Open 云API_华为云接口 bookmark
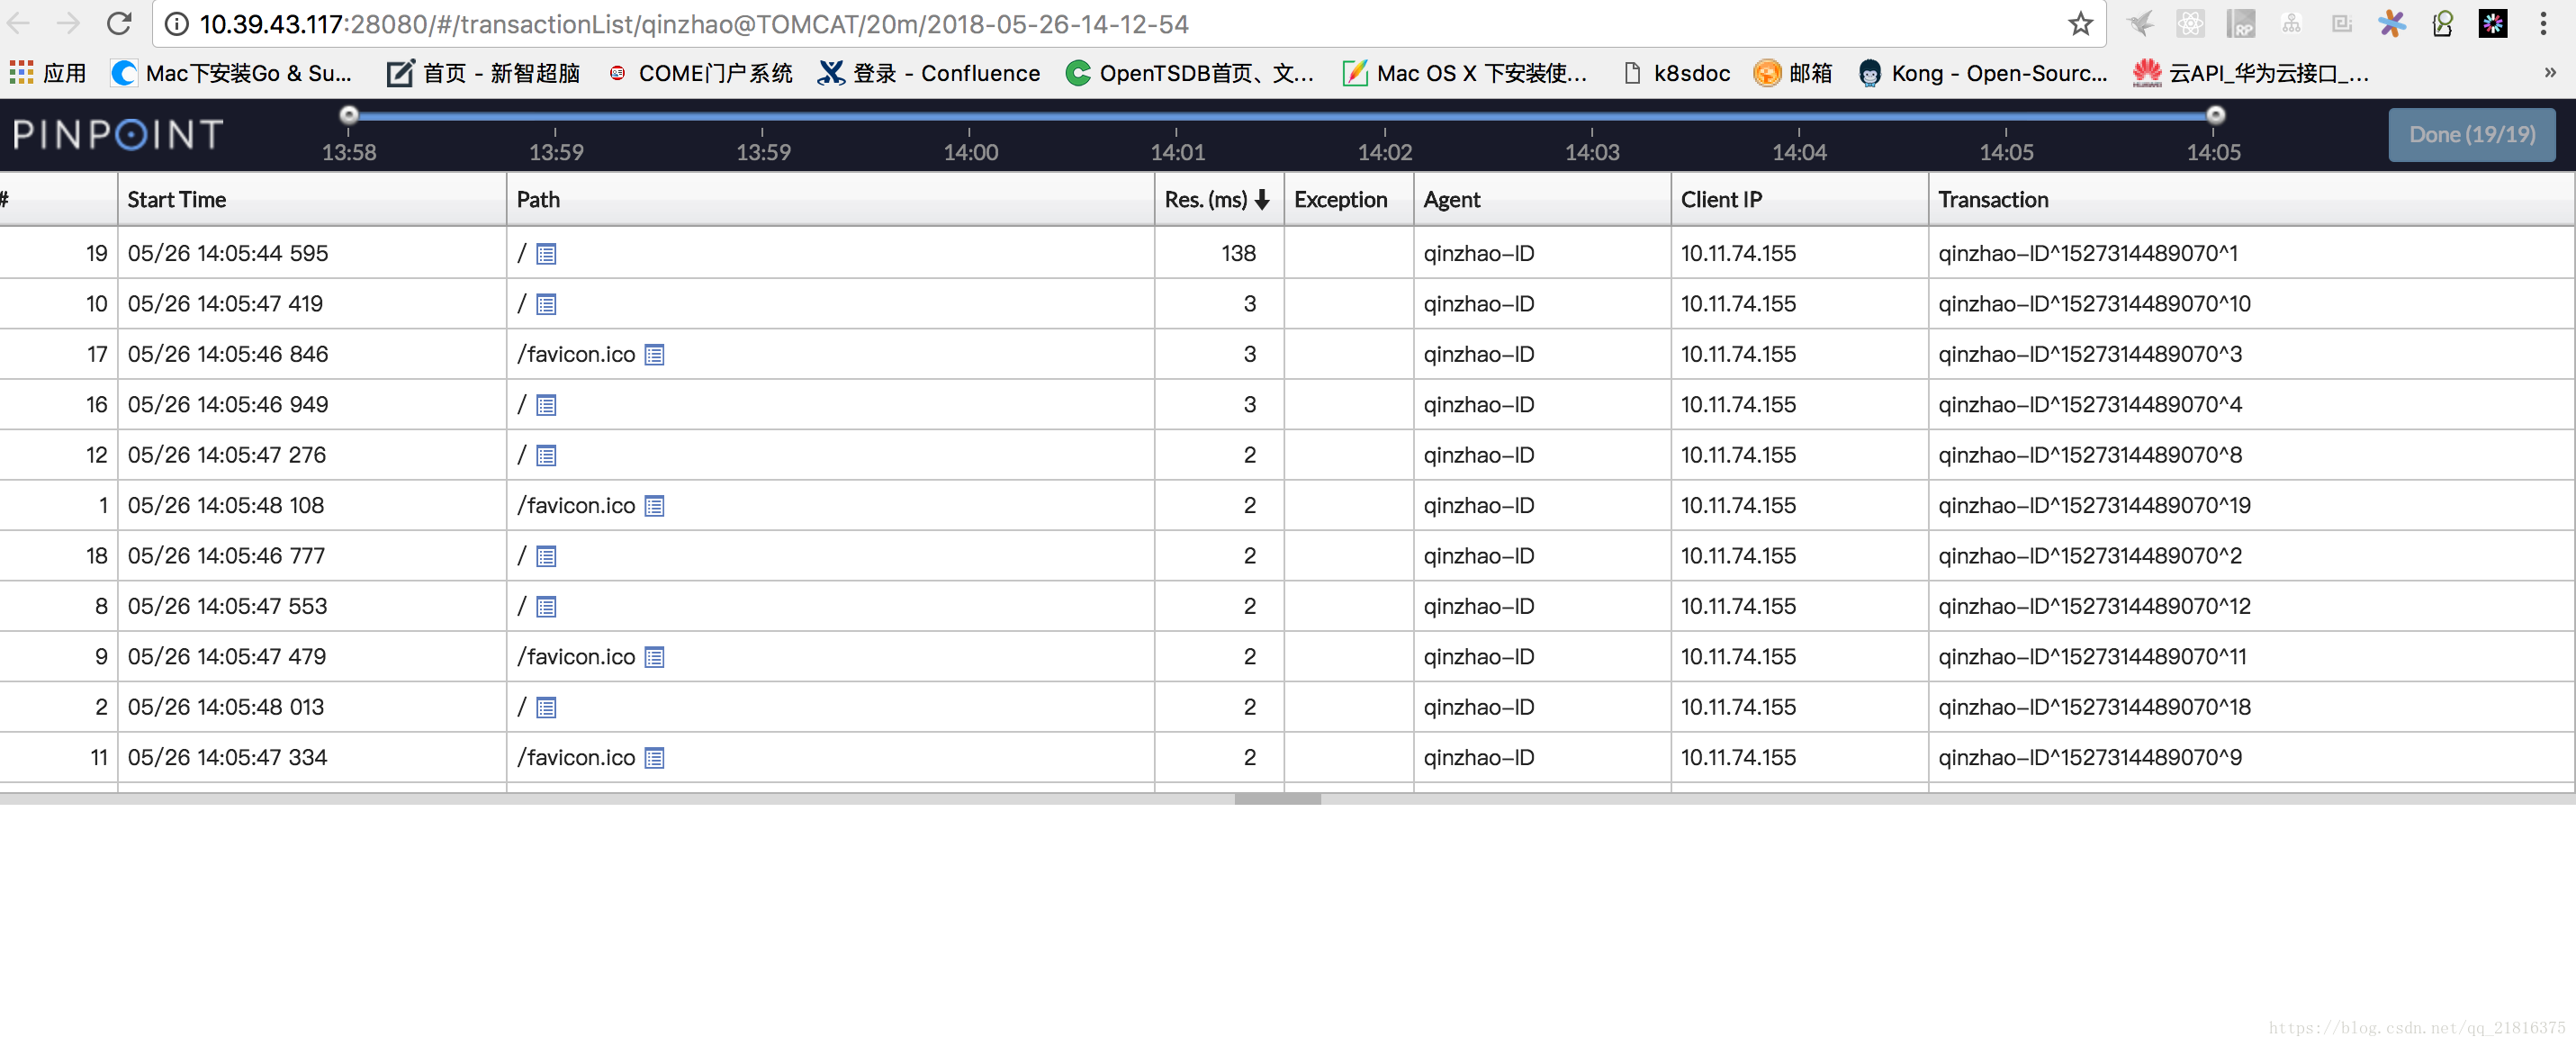The width and height of the screenshot is (2576, 1046). 2251,73
